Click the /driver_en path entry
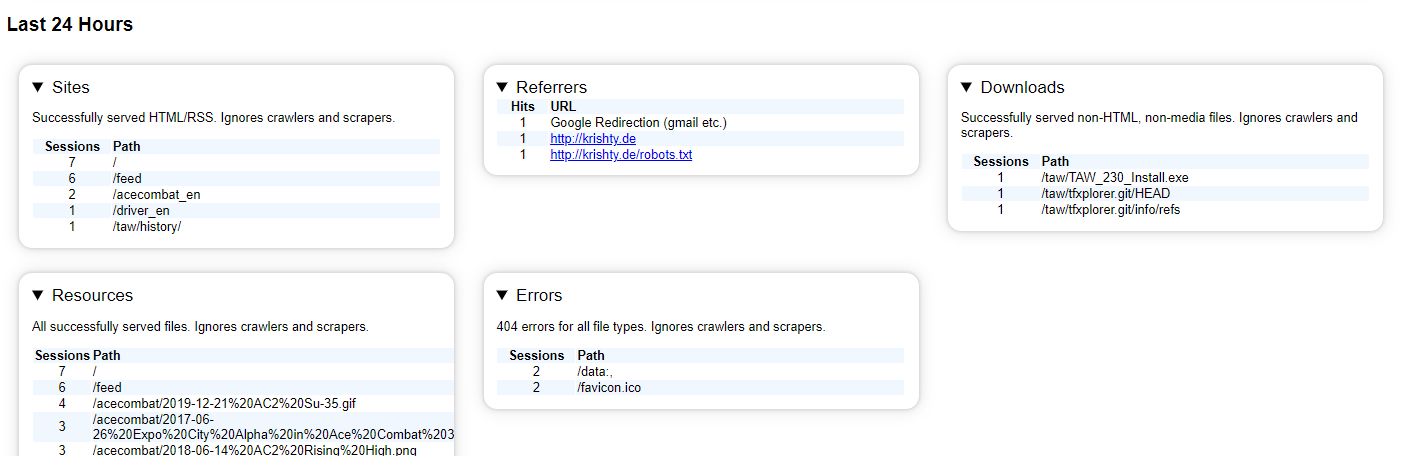 coord(141,211)
